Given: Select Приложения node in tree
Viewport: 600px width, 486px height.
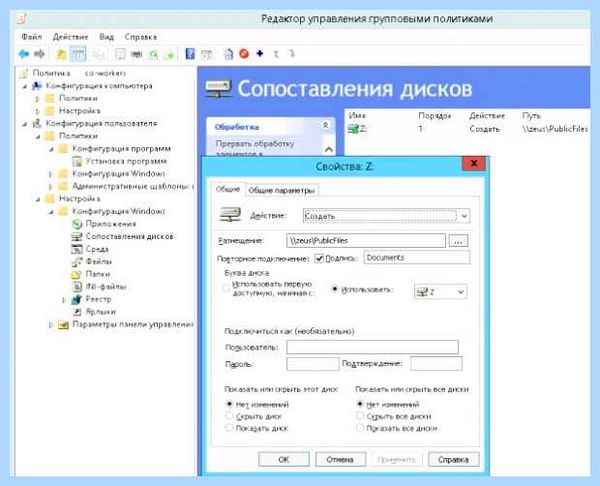Looking at the screenshot, I should pos(111,224).
